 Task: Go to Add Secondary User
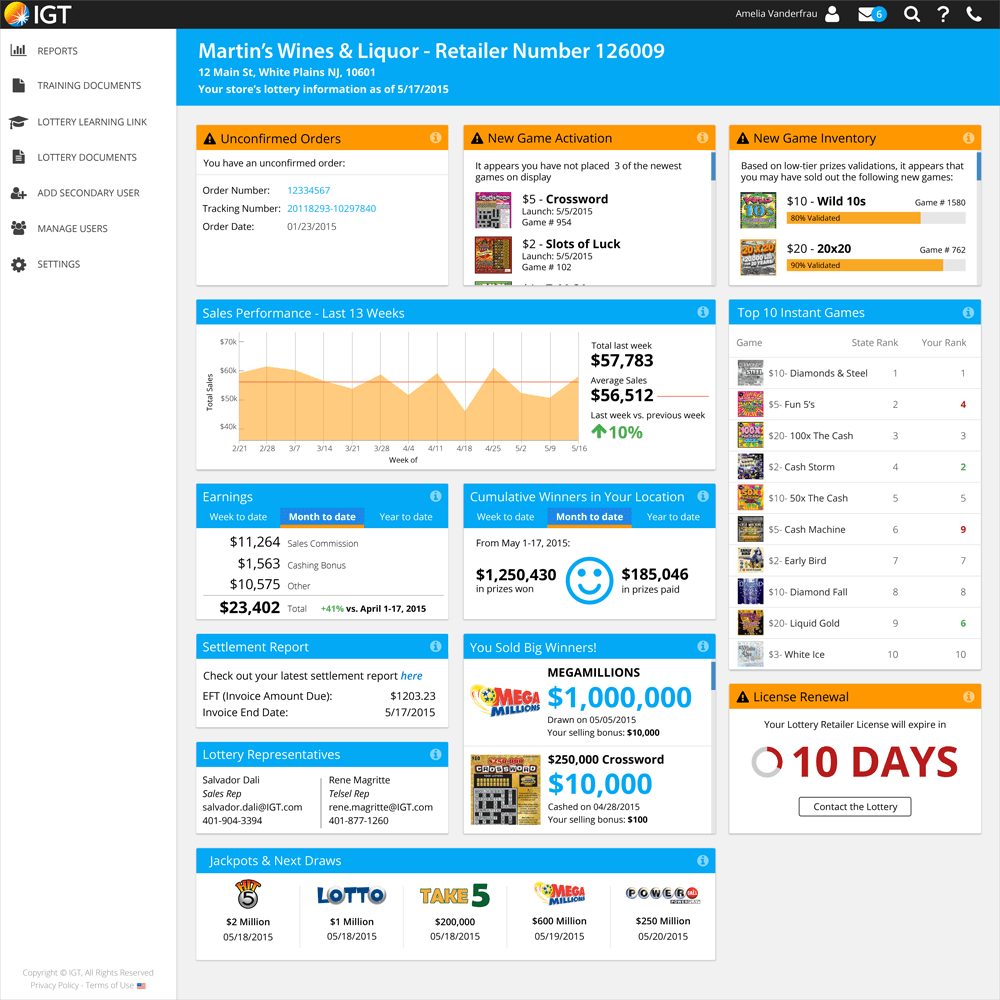[88, 193]
